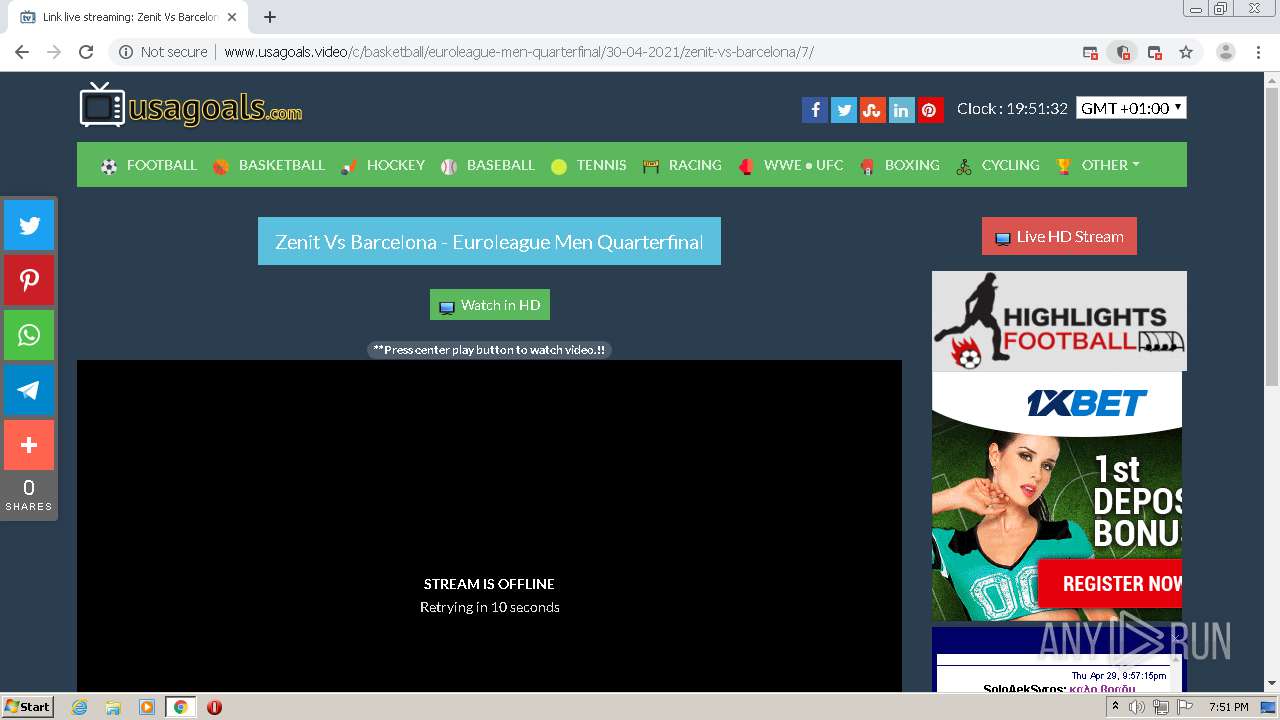This screenshot has height=720, width=1280.
Task: Share page via Pinterest sidebar icon
Action: click(29, 280)
